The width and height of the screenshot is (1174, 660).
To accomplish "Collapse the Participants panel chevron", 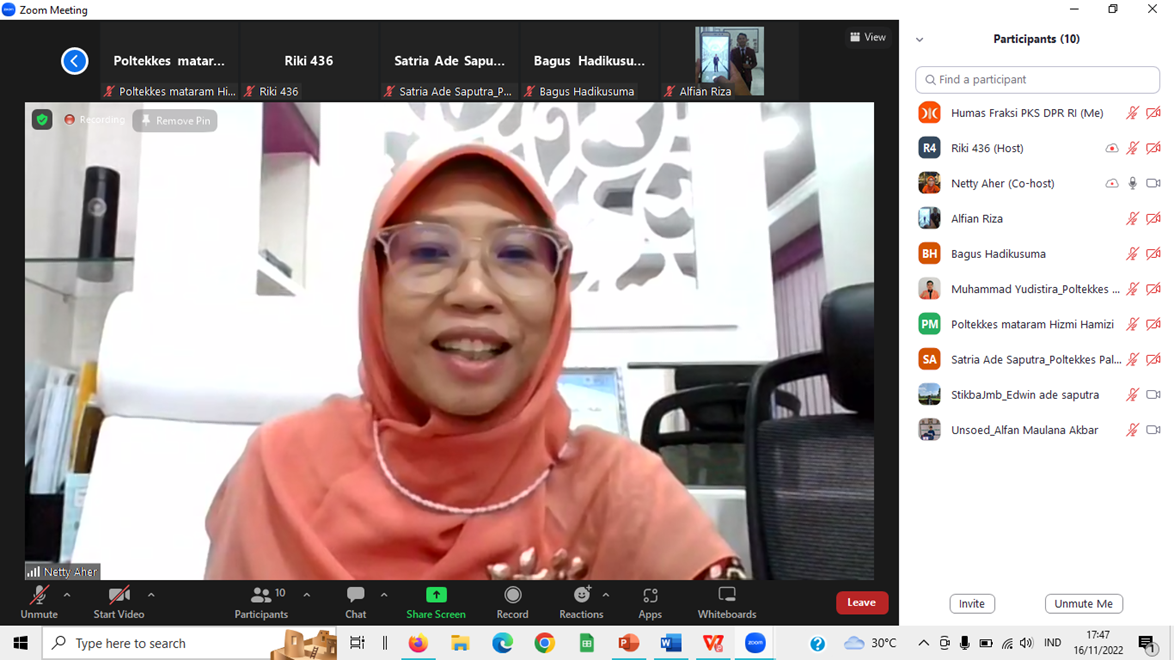I will [x=919, y=40].
